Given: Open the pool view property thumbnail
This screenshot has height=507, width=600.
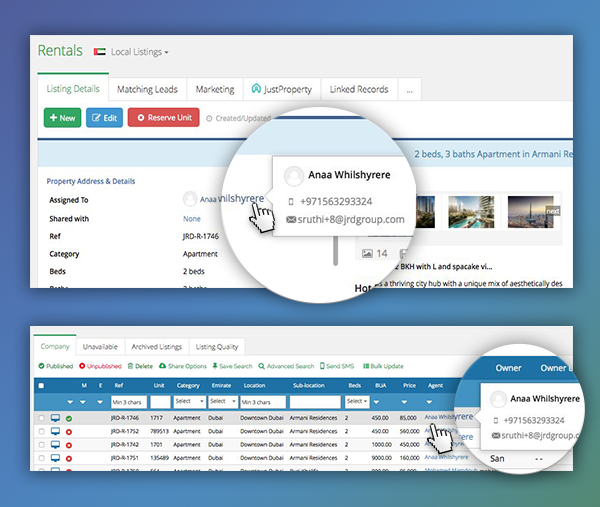Looking at the screenshot, I should (x=471, y=212).
